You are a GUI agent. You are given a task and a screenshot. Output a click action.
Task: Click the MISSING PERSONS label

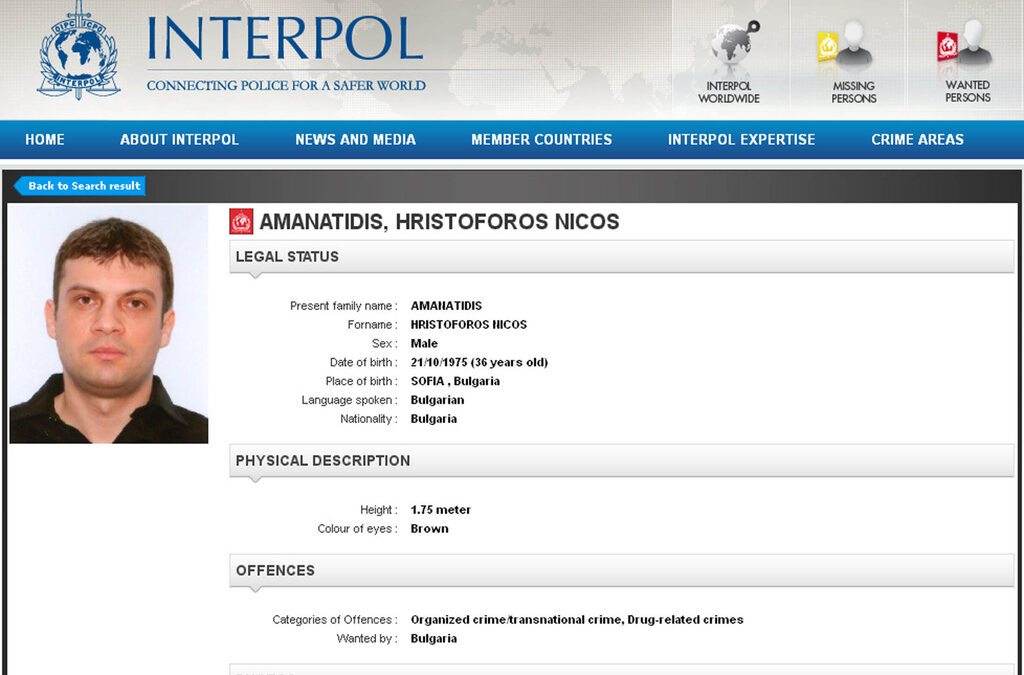click(854, 92)
